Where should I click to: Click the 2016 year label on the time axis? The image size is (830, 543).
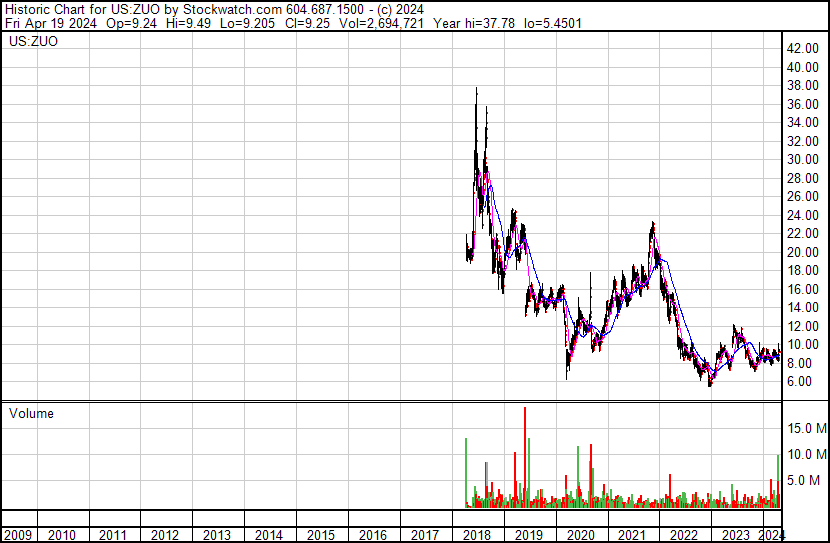(372, 535)
